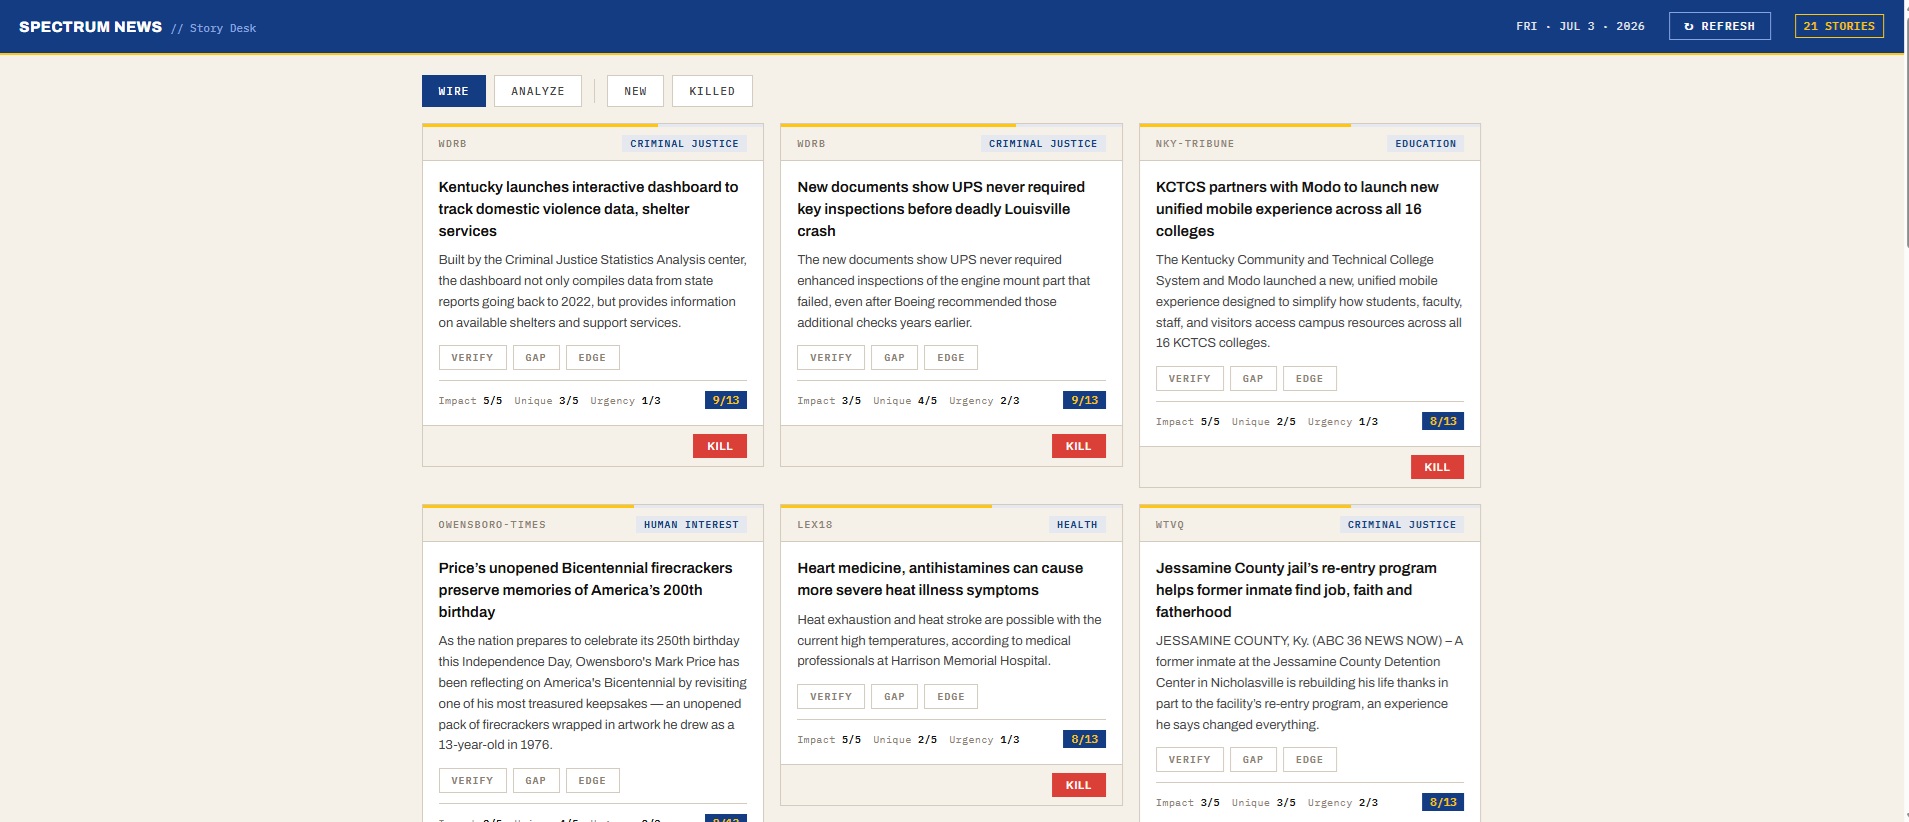The image size is (1909, 822).
Task: Click the Refresh button
Action: pyautogui.click(x=1719, y=26)
